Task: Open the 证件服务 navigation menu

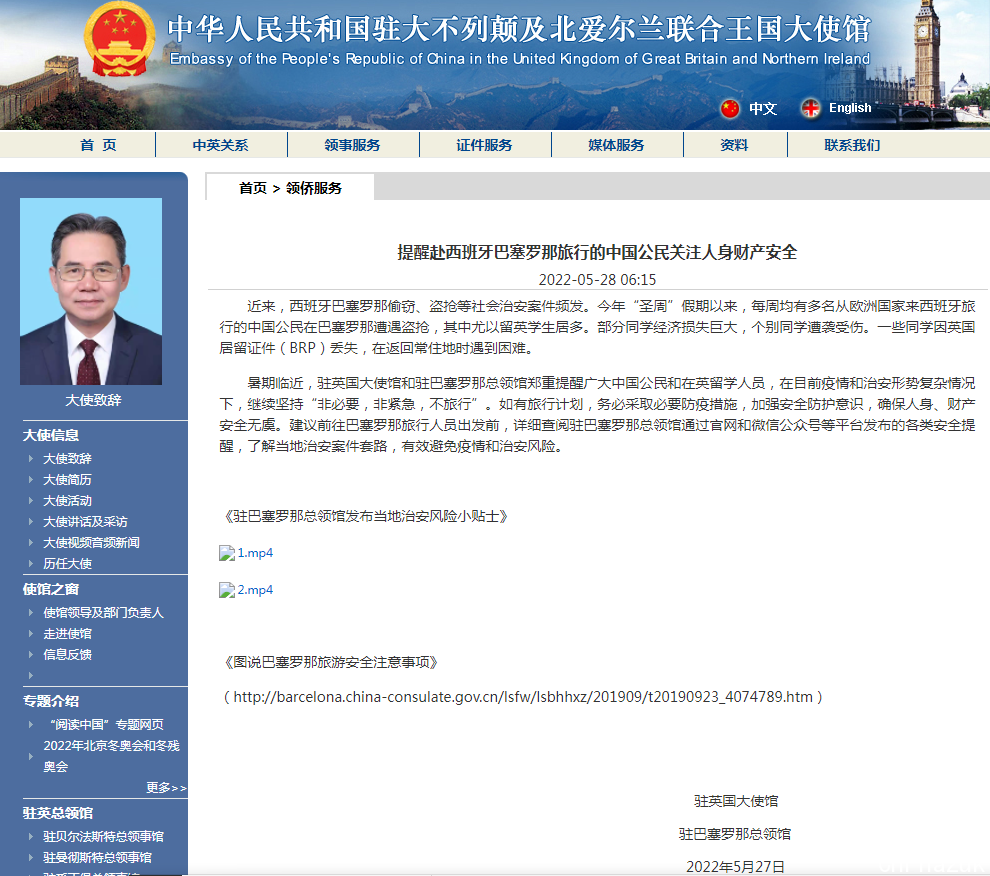Action: [484, 145]
